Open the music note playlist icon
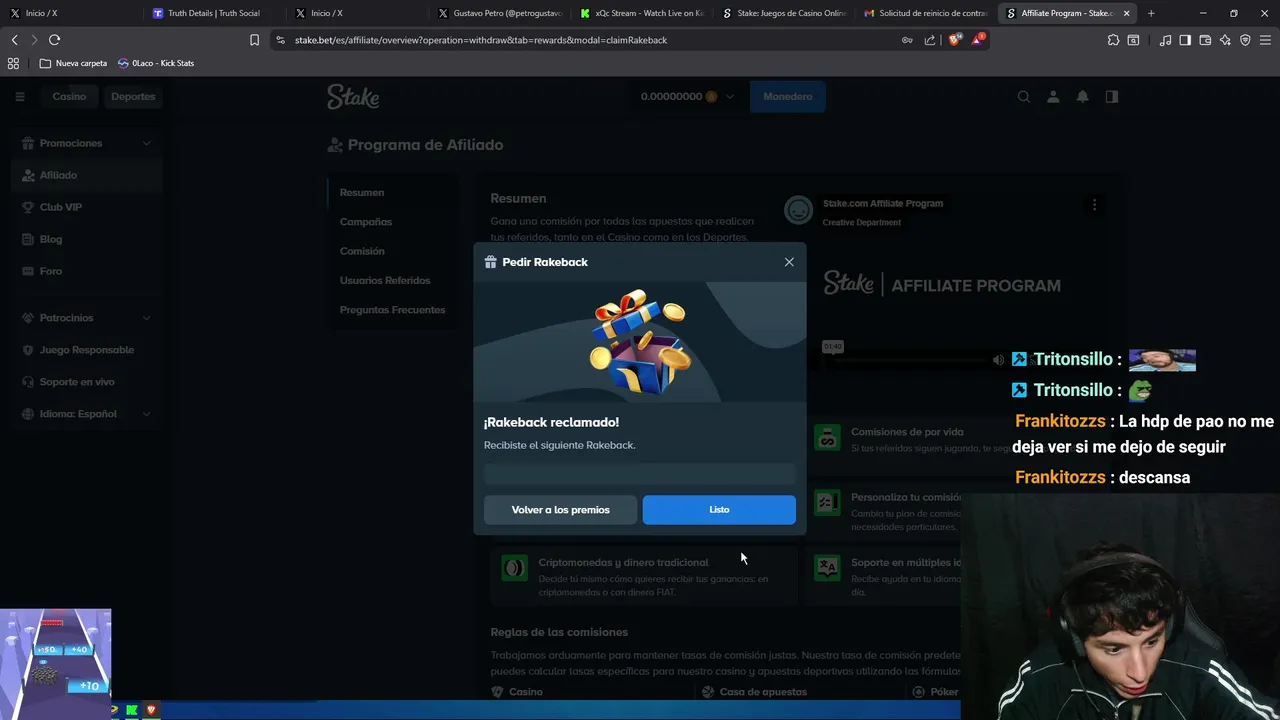Image resolution: width=1280 pixels, height=720 pixels. click(x=1165, y=40)
